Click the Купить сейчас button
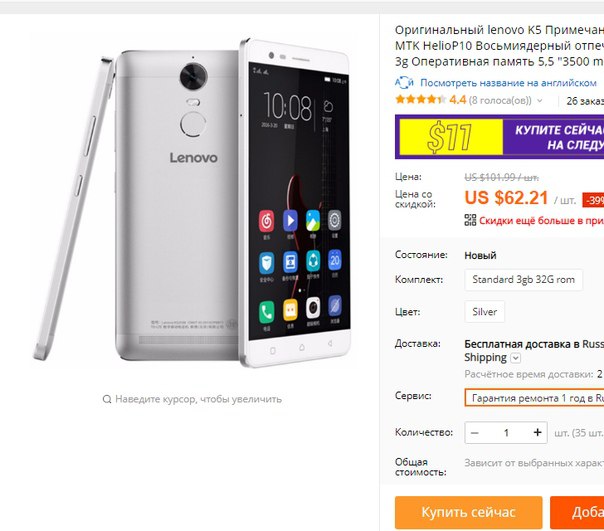This screenshot has width=604, height=531. coord(468,512)
